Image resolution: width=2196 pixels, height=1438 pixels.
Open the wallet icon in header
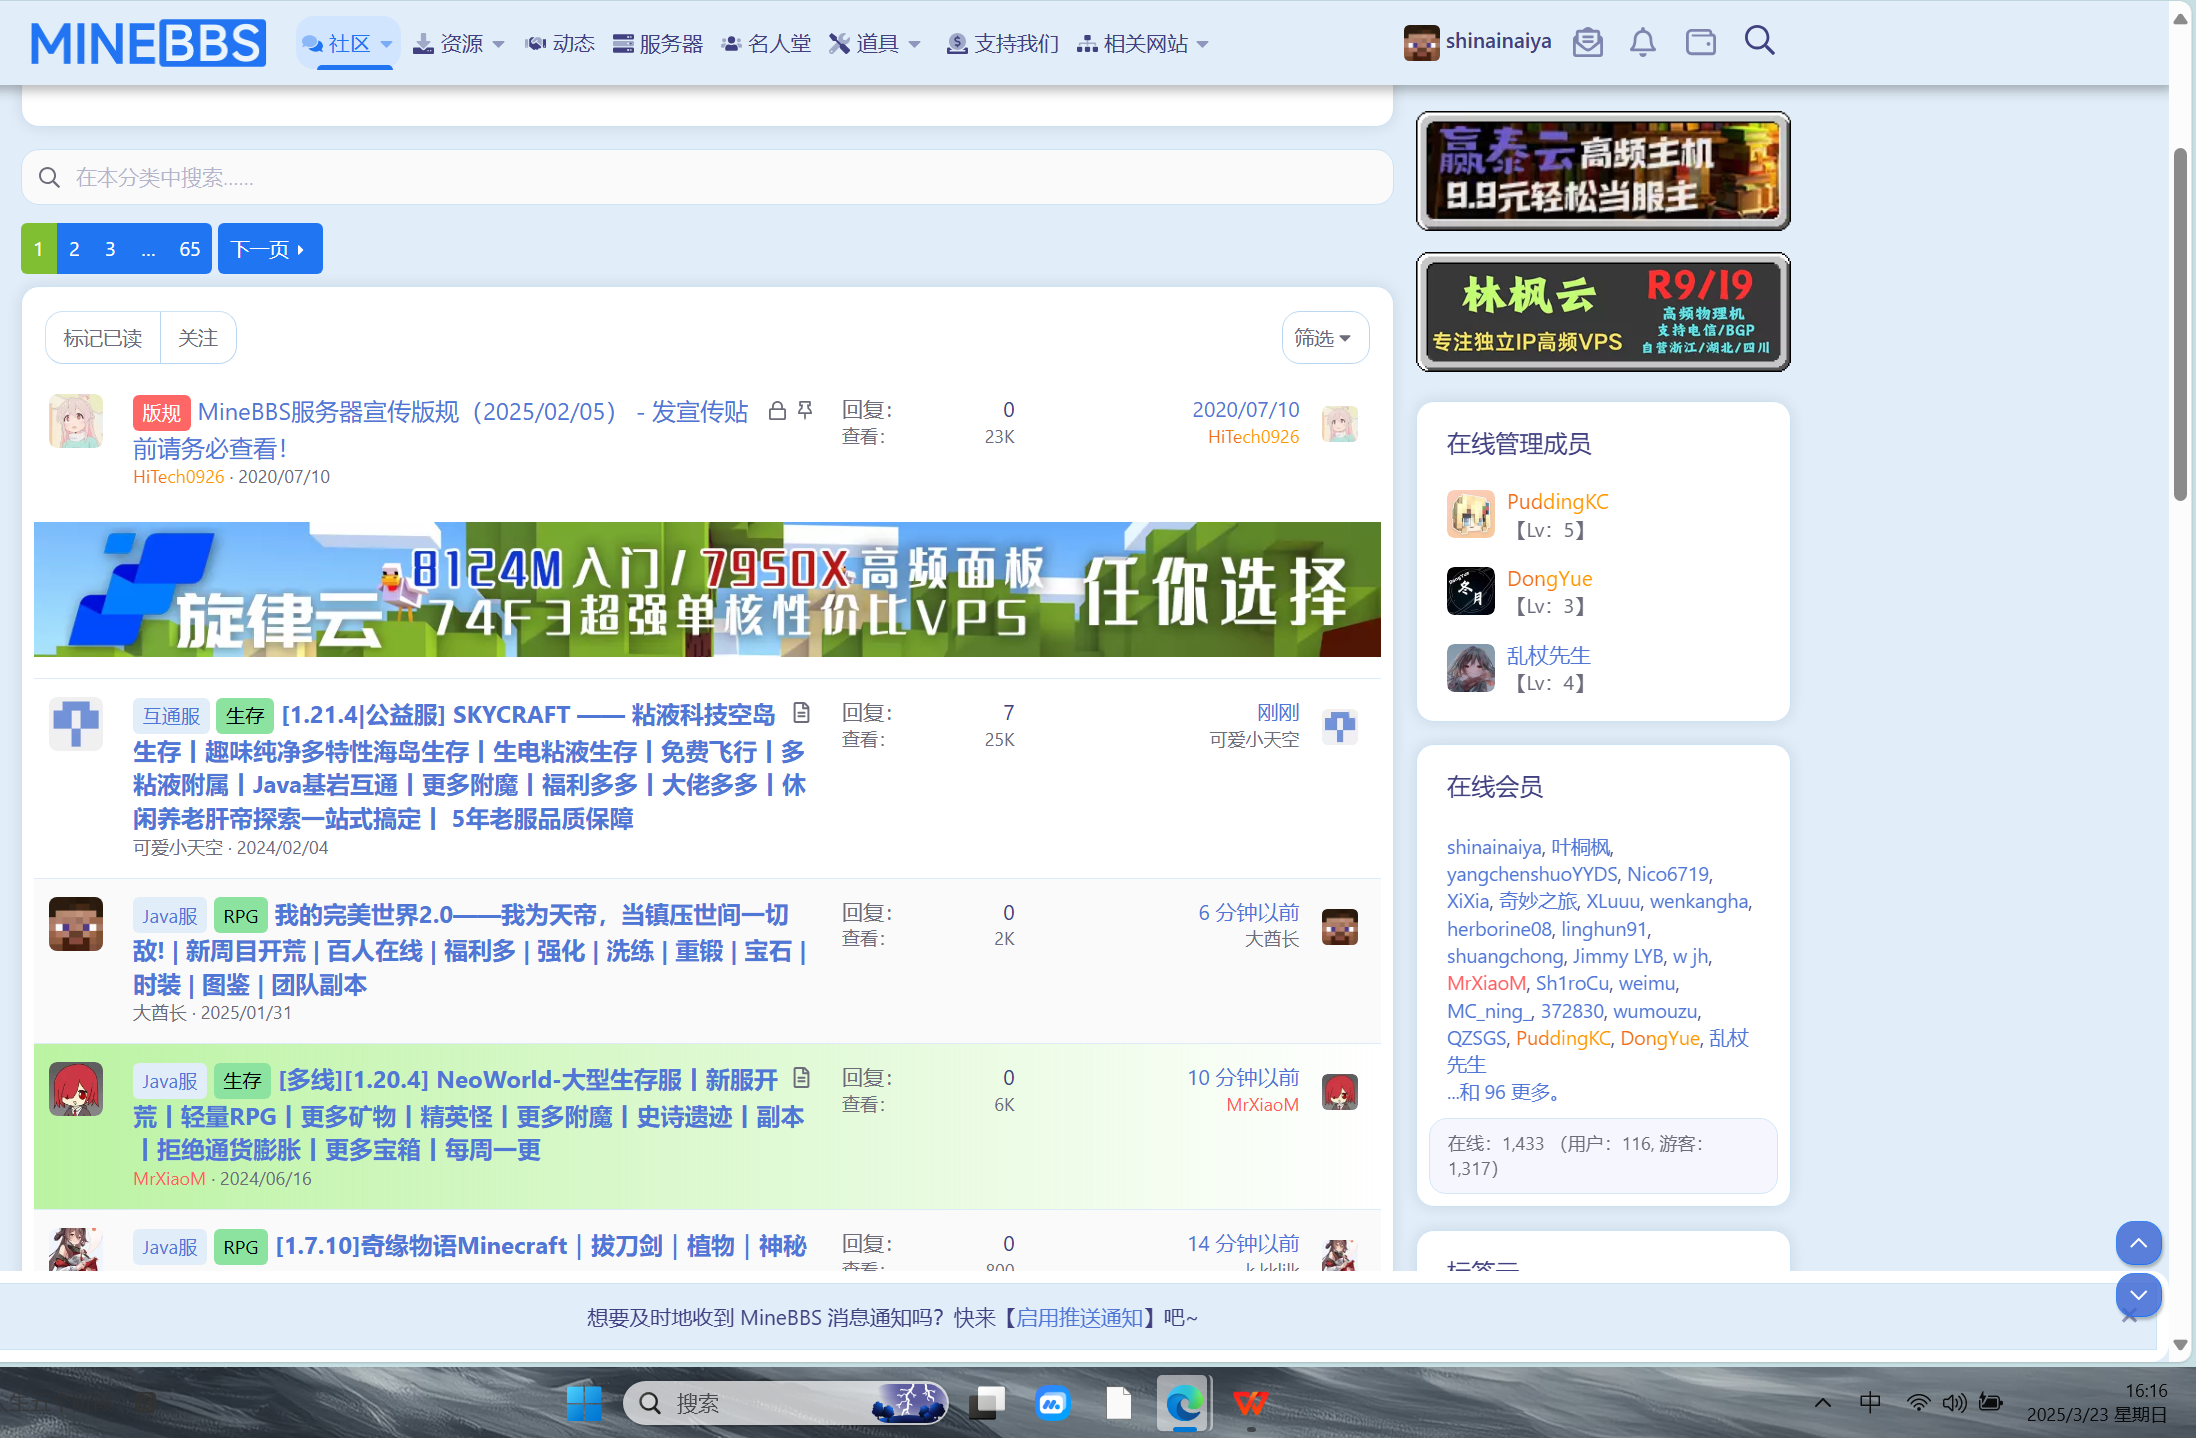tap(1700, 42)
